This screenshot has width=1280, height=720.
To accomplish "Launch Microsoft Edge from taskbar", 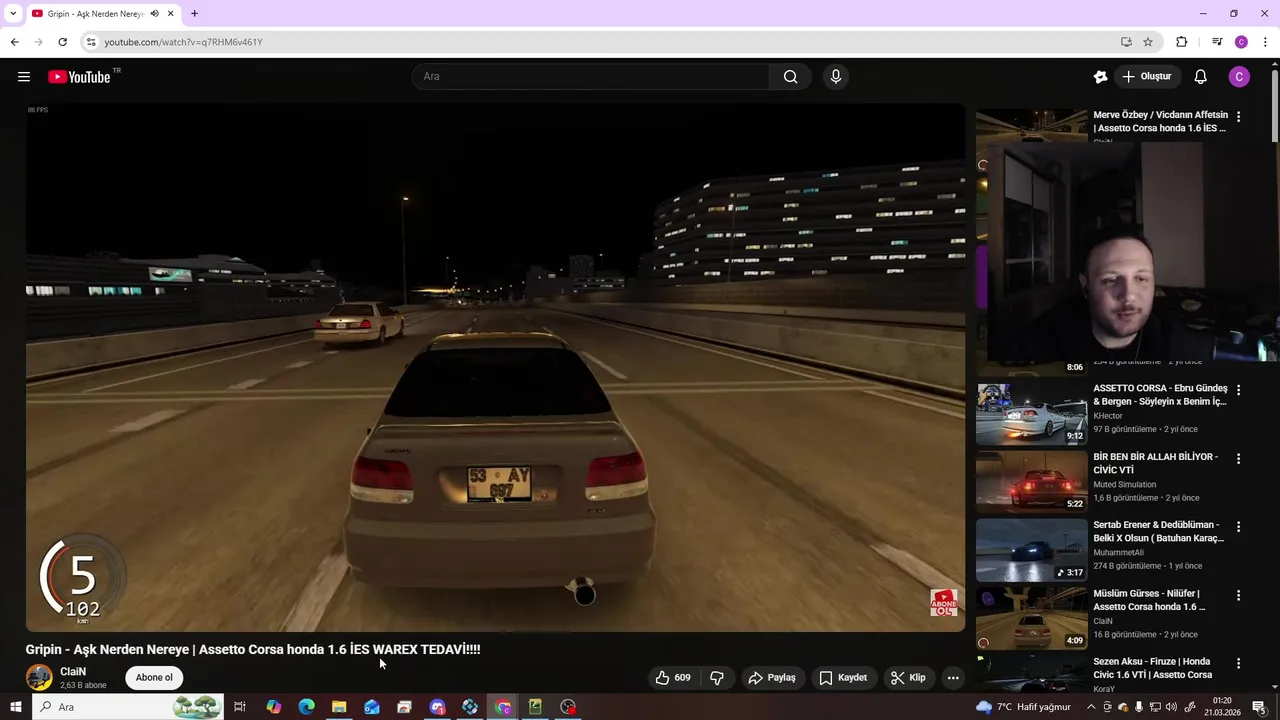I will 306,707.
